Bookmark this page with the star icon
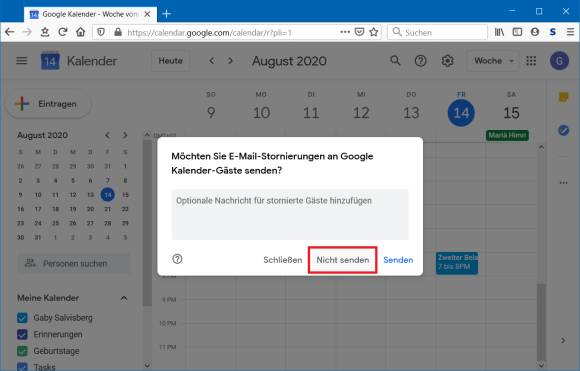 374,32
